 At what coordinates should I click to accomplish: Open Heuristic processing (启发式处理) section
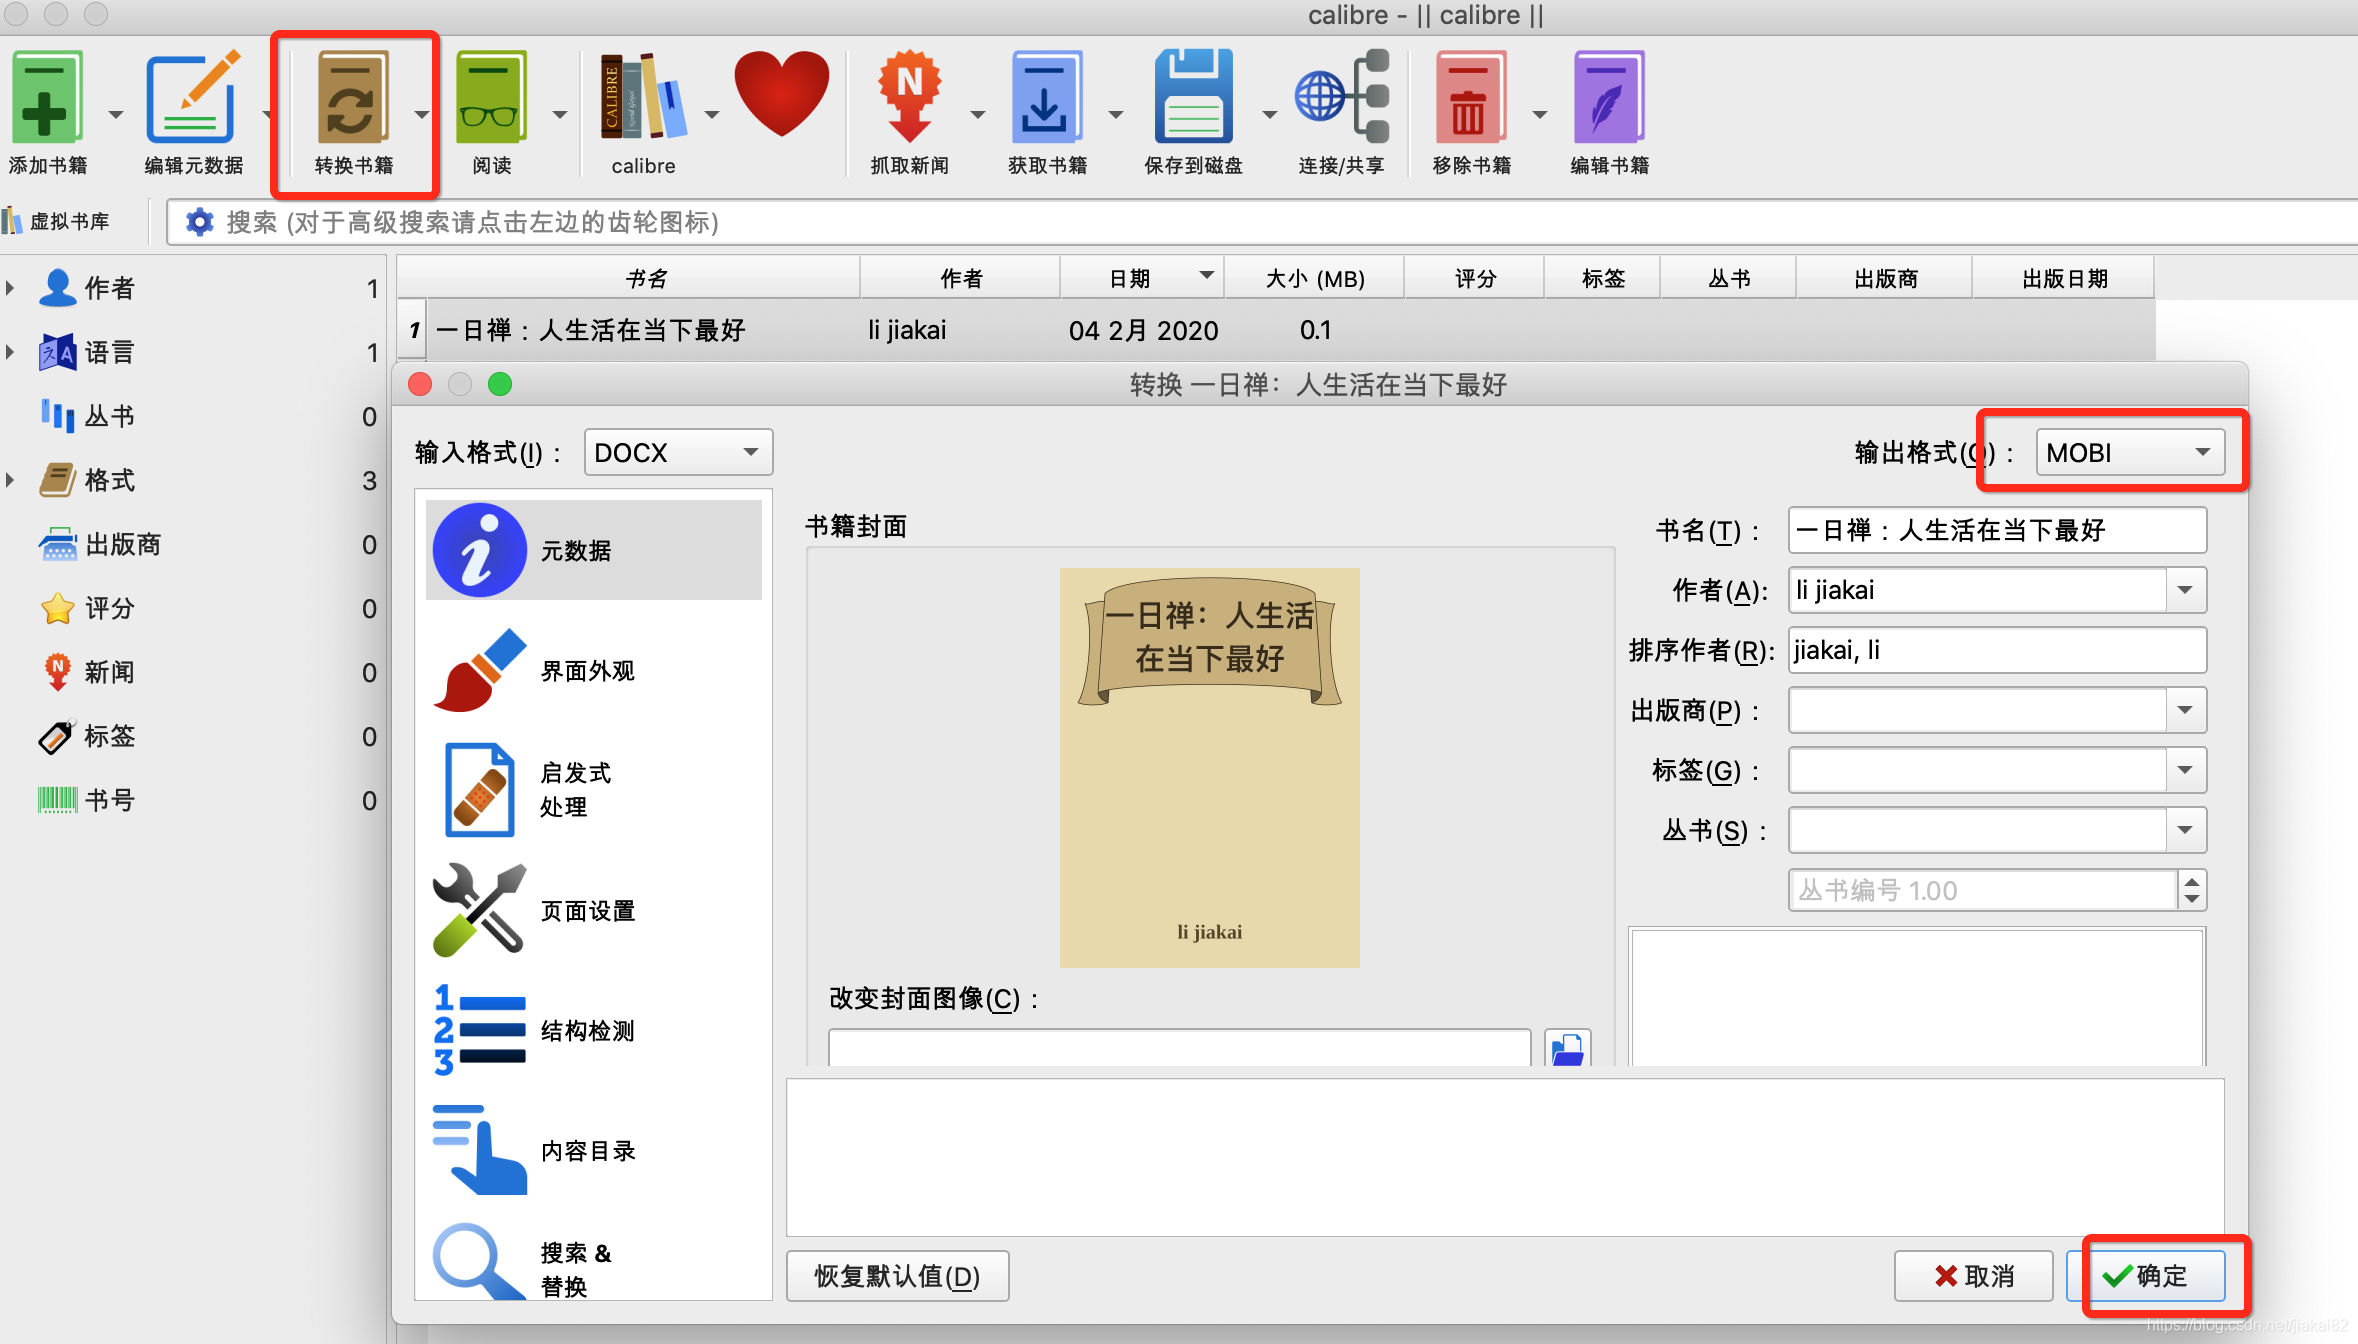594,790
